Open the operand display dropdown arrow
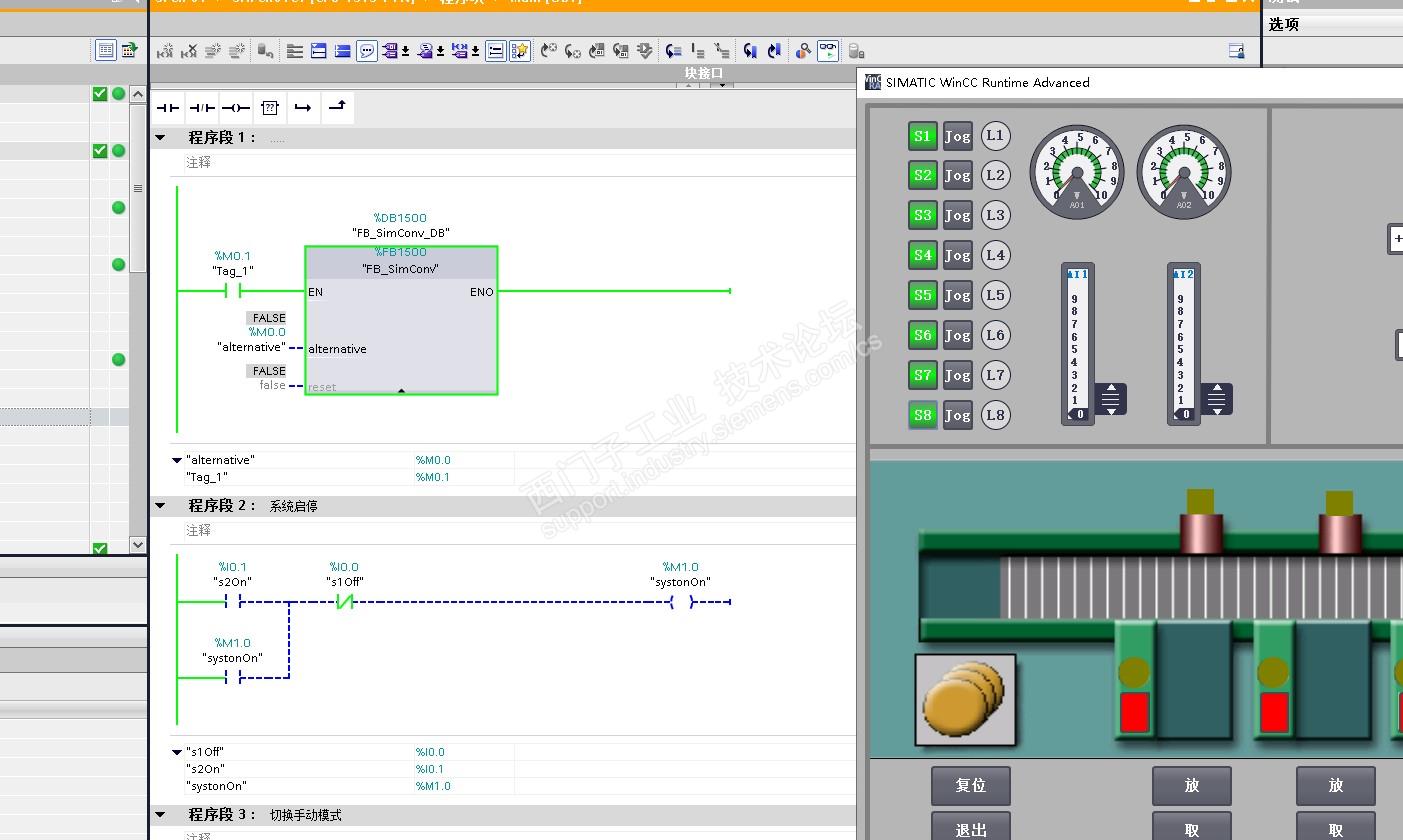This screenshot has height=840, width=1403. coord(406,52)
